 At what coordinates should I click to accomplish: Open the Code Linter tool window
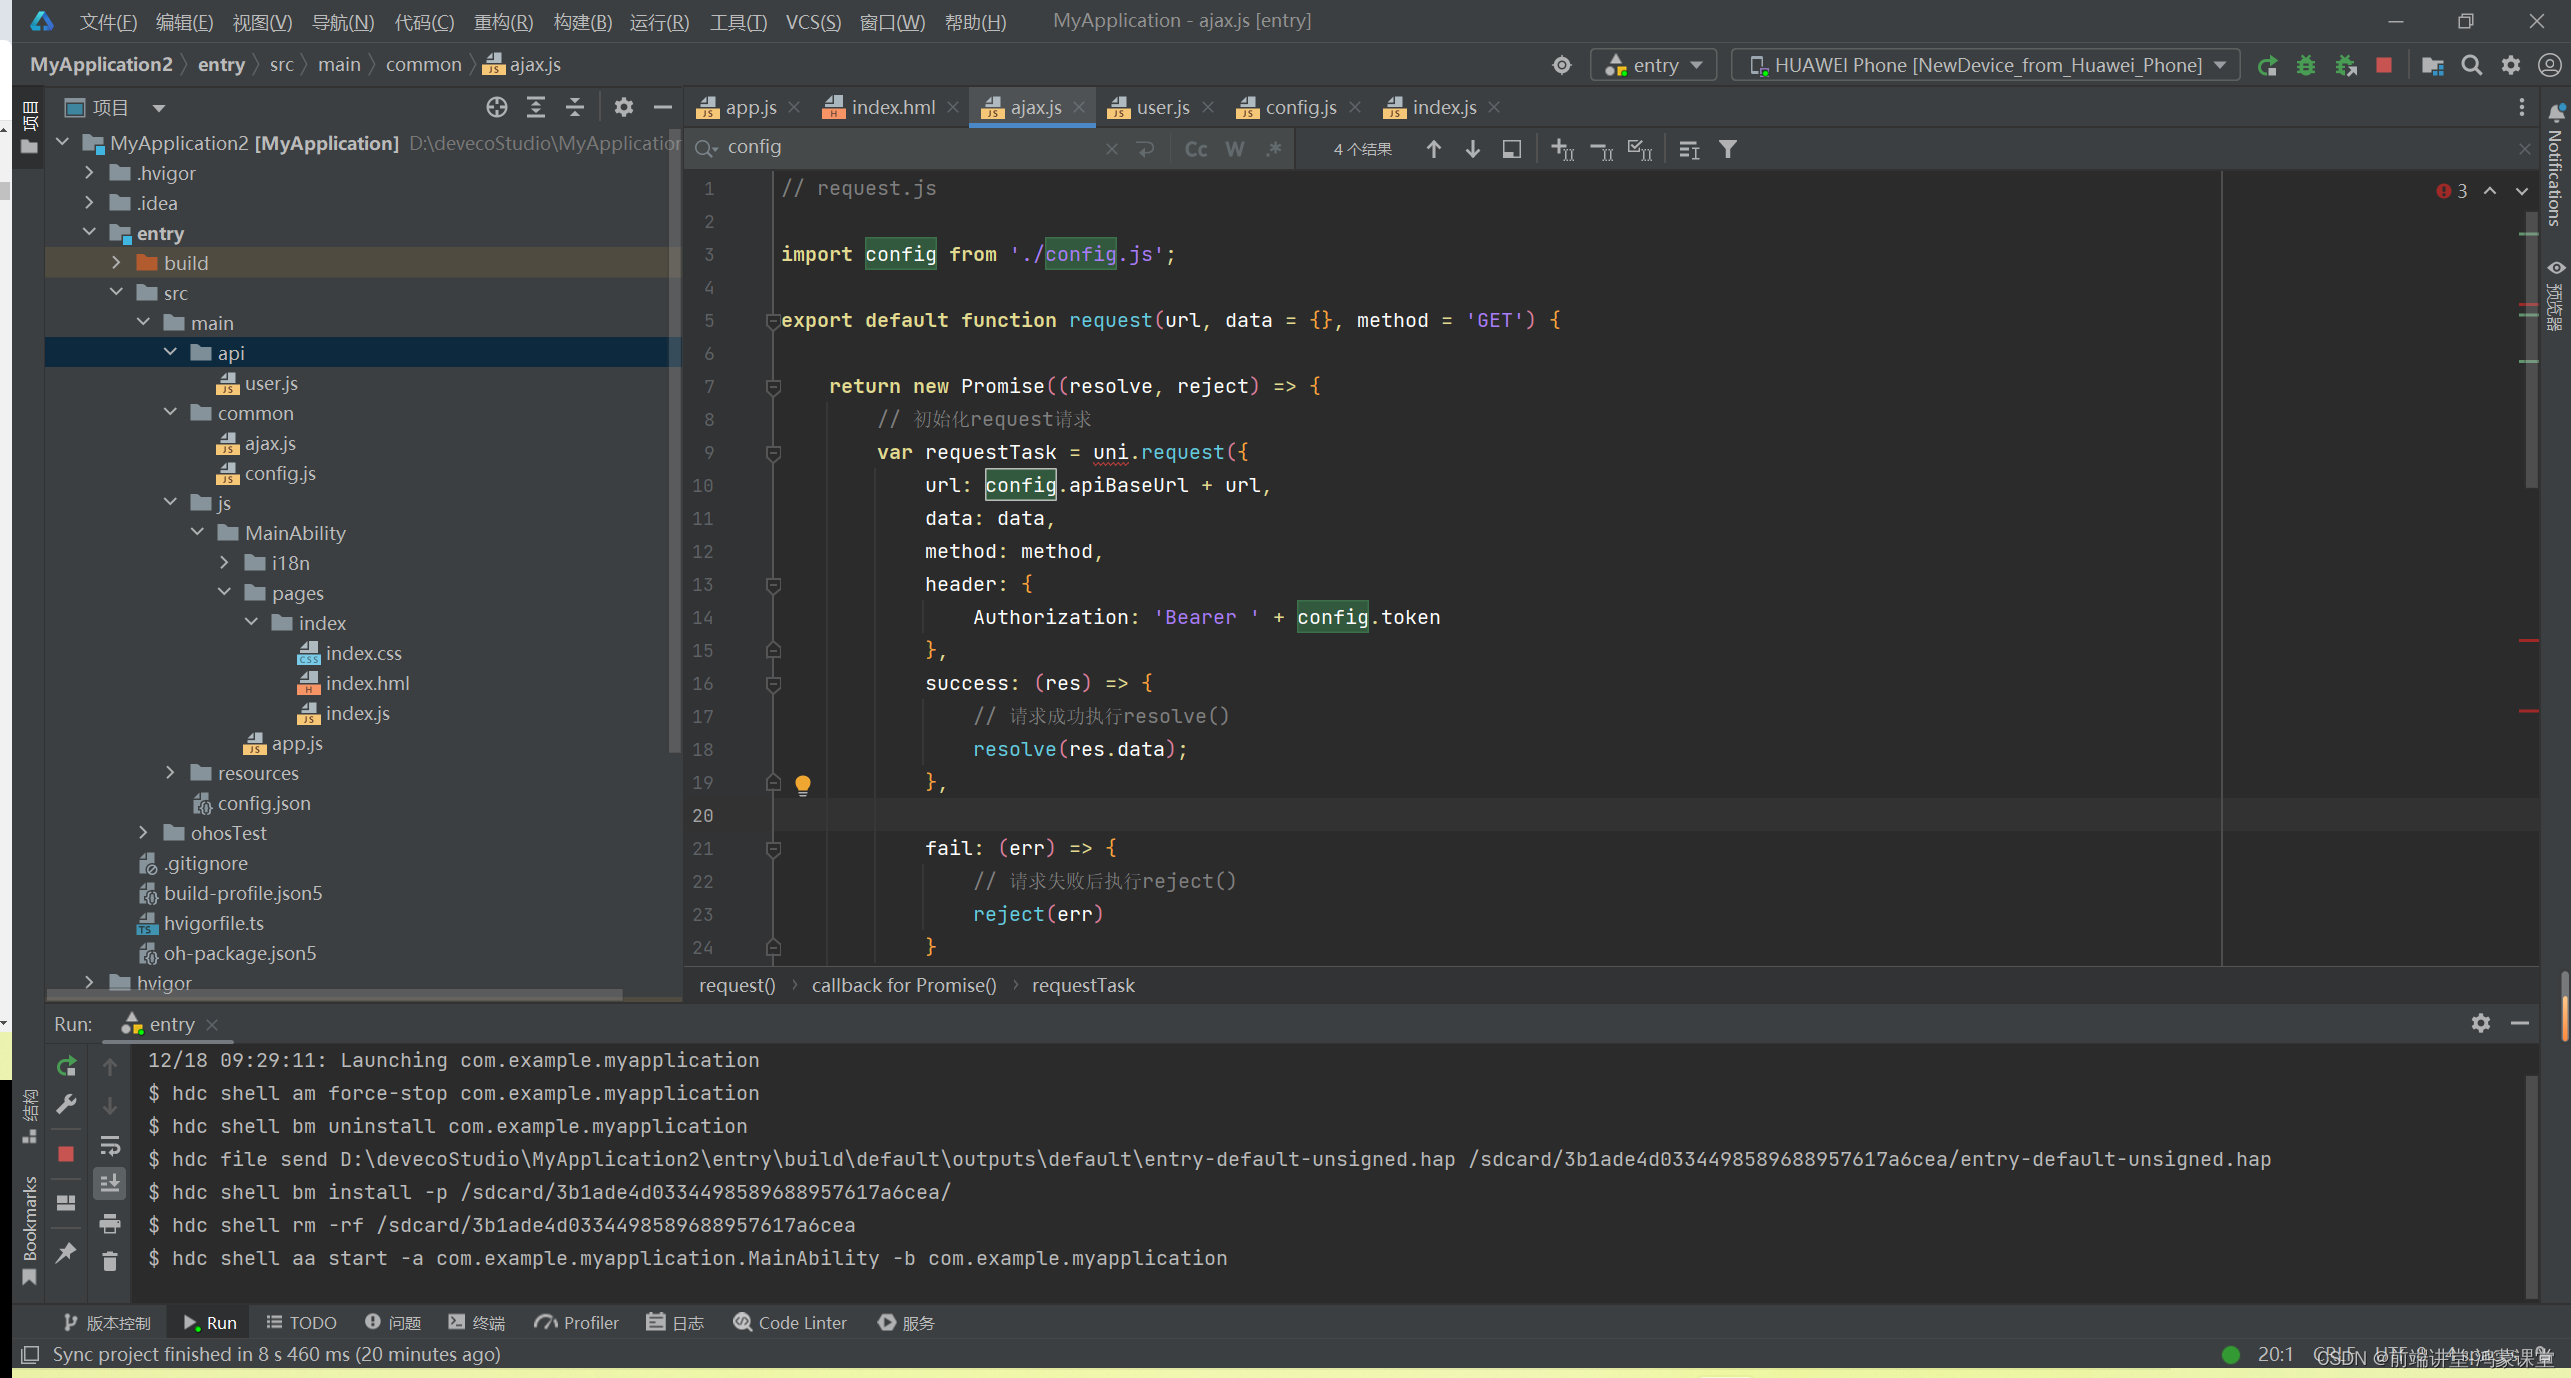(x=790, y=1322)
